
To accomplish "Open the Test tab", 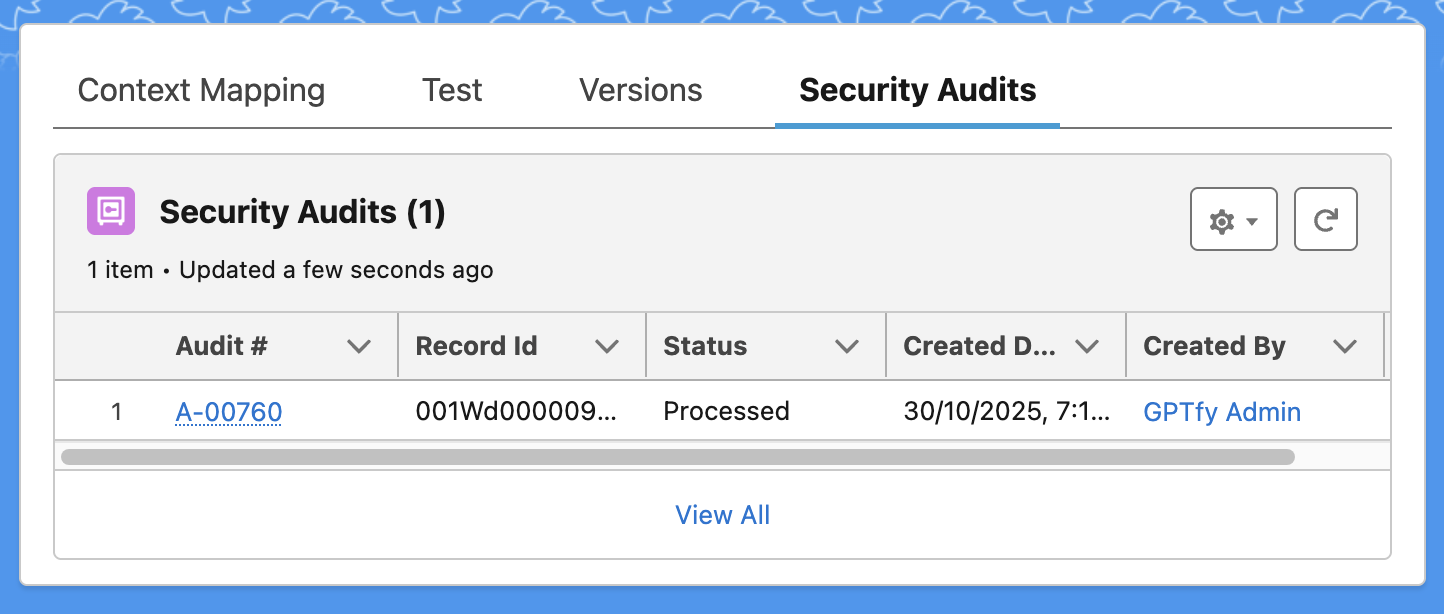I will 452,90.
